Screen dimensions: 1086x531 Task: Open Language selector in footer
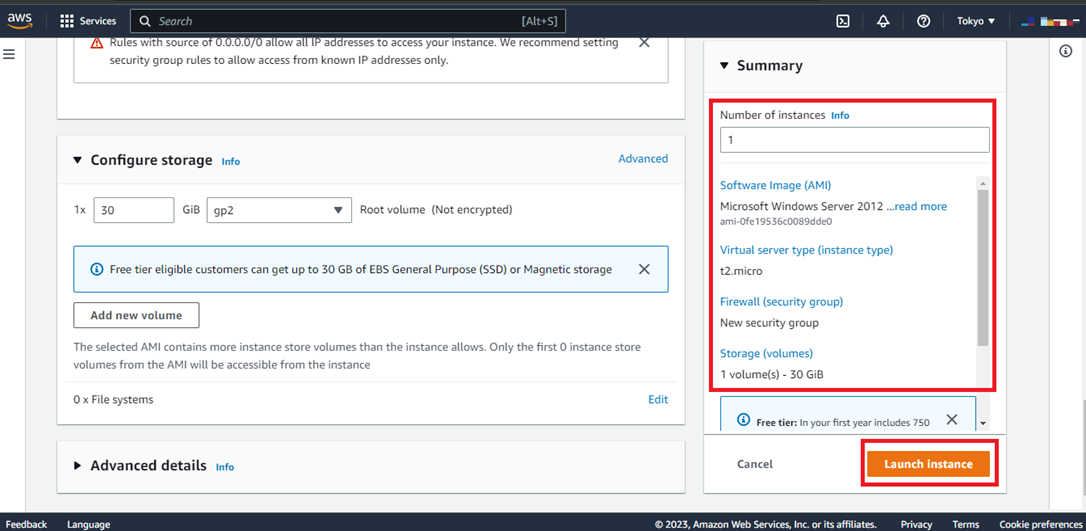[89, 524]
